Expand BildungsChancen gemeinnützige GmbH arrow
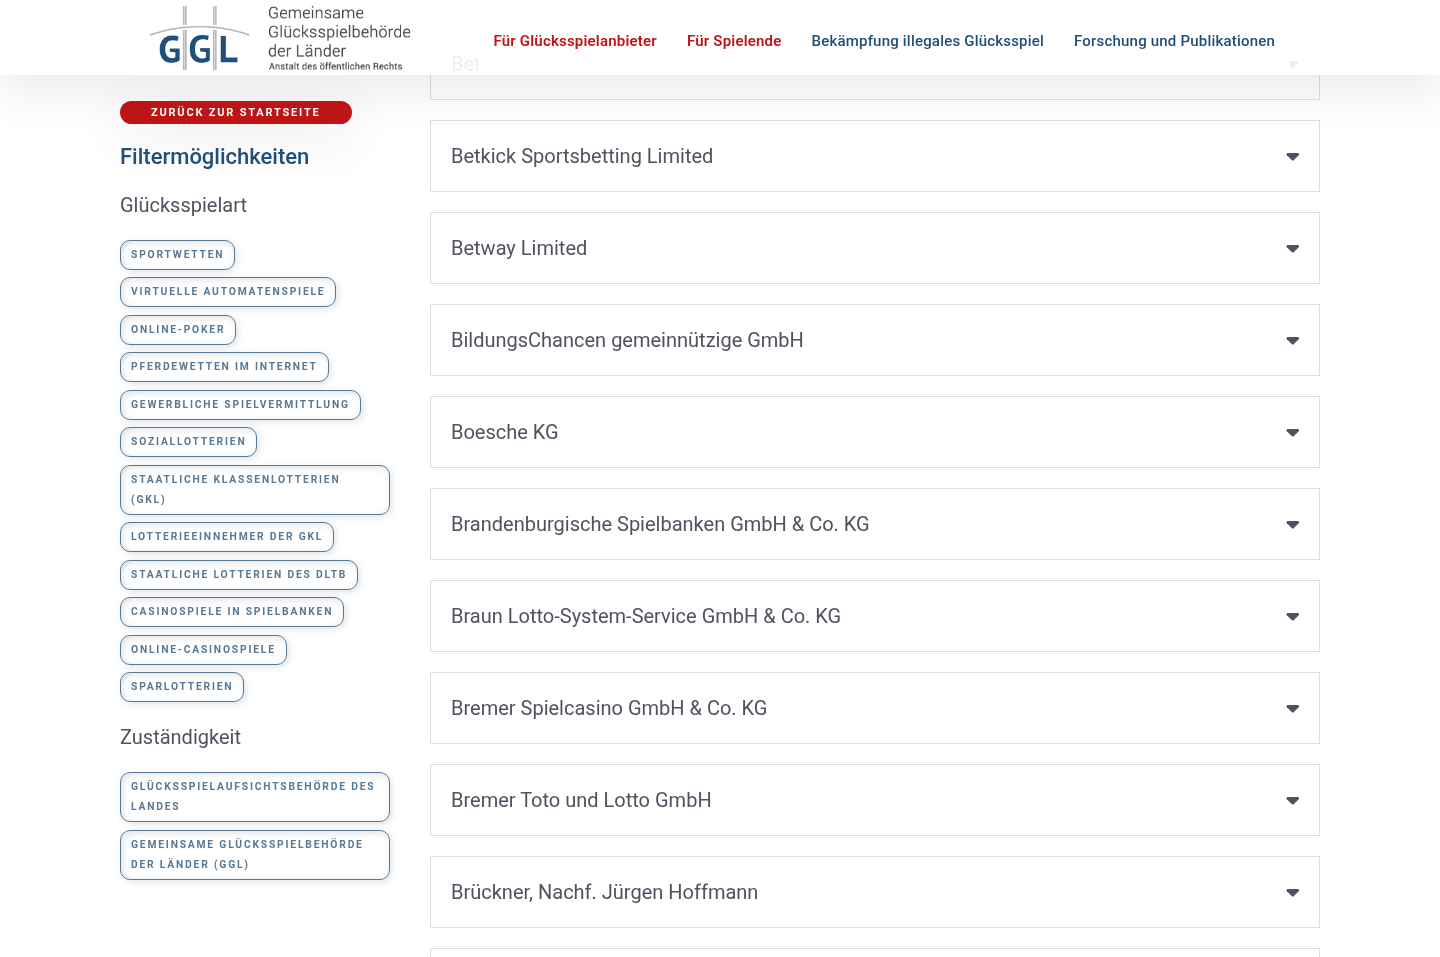The image size is (1440, 957). click(x=1292, y=341)
